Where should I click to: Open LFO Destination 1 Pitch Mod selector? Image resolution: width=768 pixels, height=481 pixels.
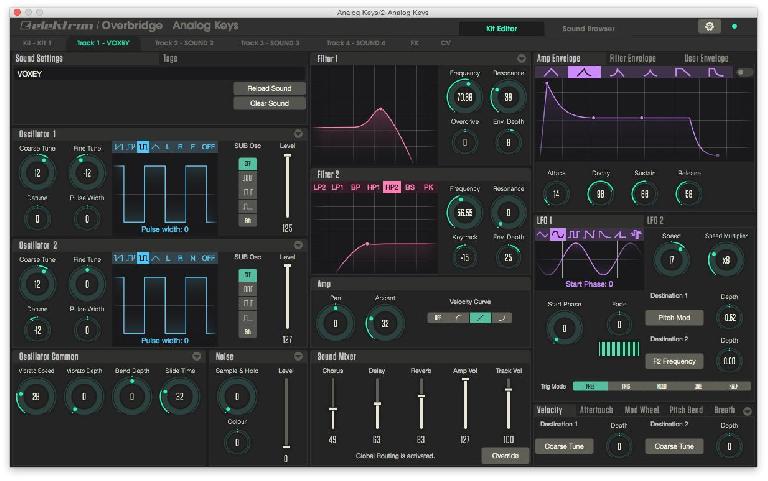point(674,317)
